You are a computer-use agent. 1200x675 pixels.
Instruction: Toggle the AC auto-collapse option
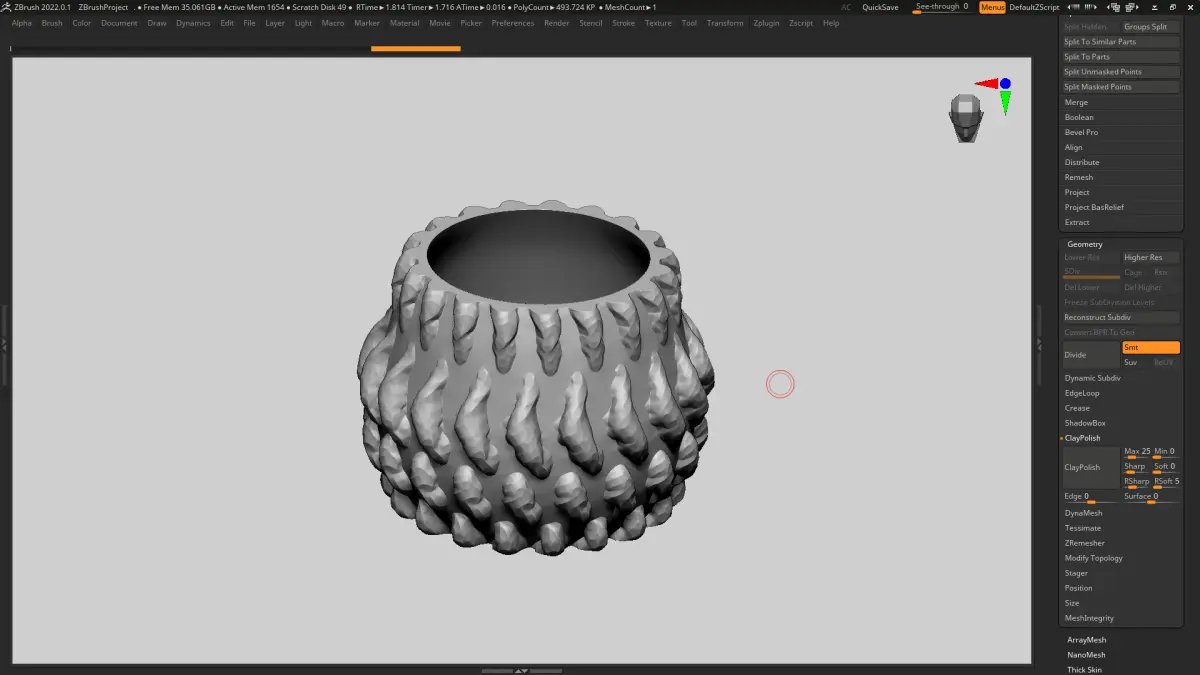coord(846,7)
